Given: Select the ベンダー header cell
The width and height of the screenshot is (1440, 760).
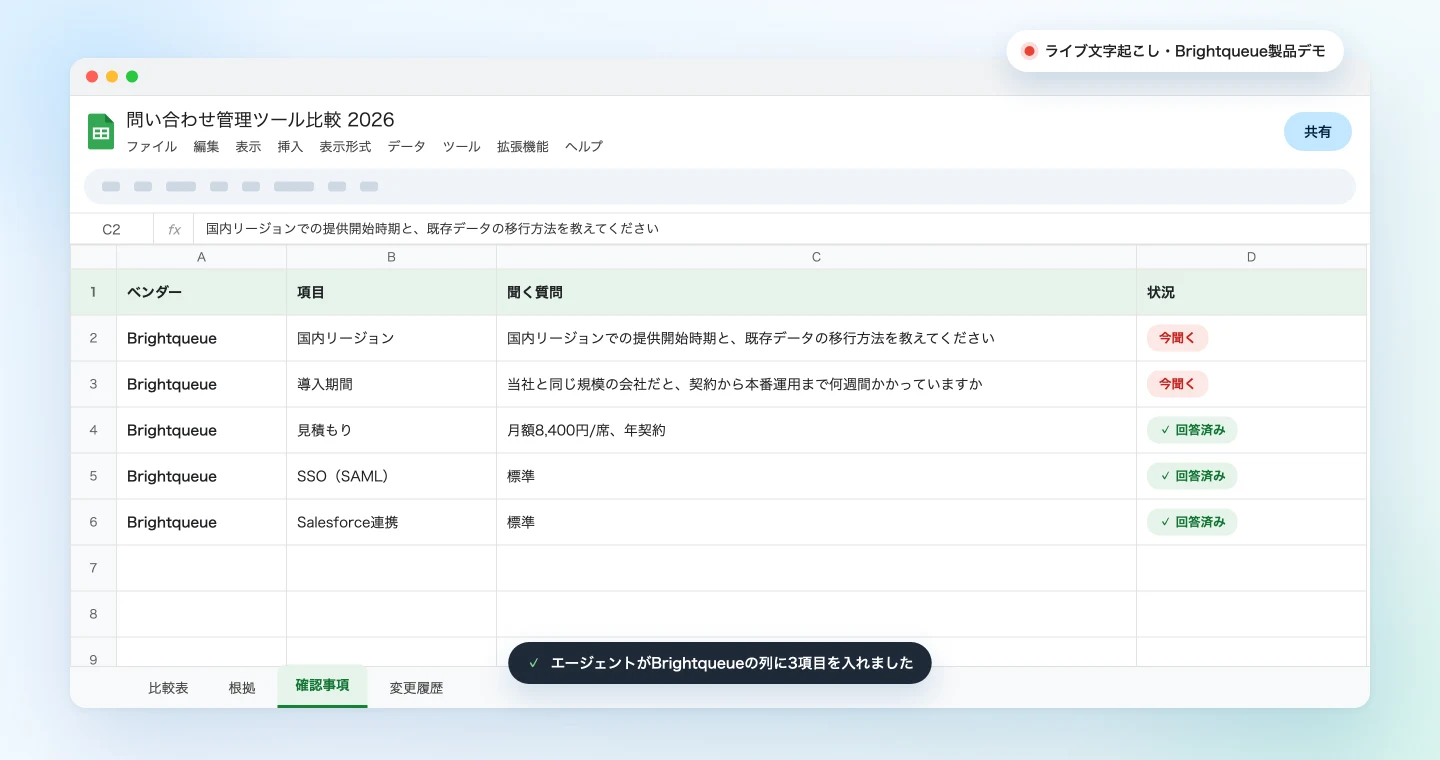Looking at the screenshot, I should click(201, 293).
